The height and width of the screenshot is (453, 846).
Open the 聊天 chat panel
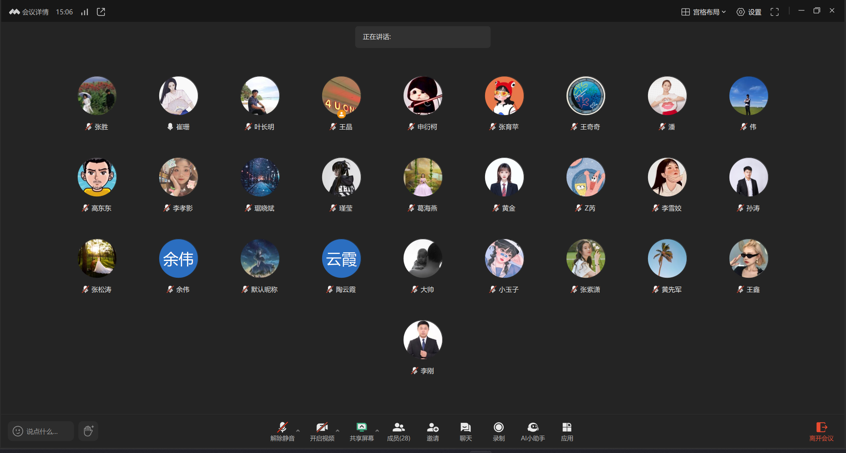click(x=466, y=431)
